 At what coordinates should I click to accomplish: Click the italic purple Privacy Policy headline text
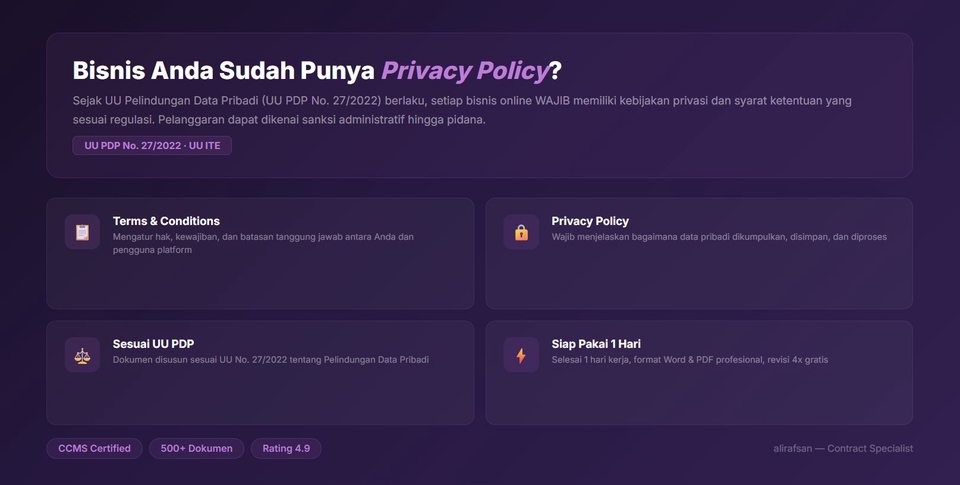click(465, 71)
